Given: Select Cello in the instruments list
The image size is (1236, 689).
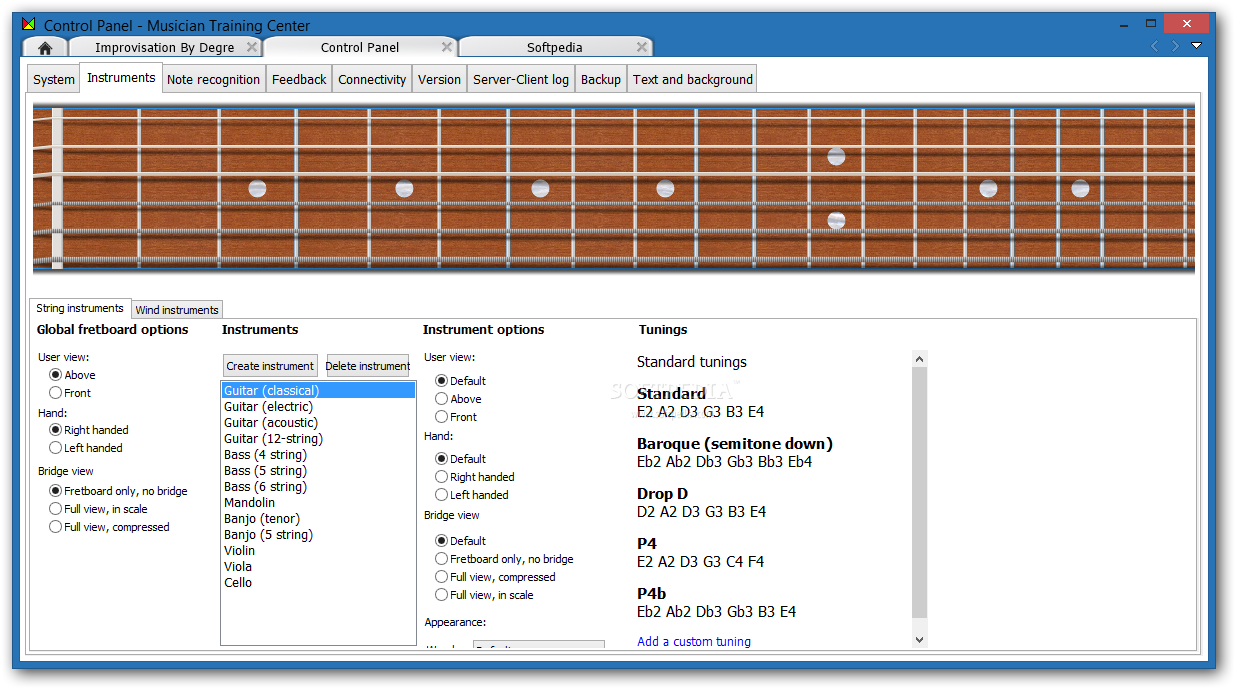Looking at the screenshot, I should 318,583.
